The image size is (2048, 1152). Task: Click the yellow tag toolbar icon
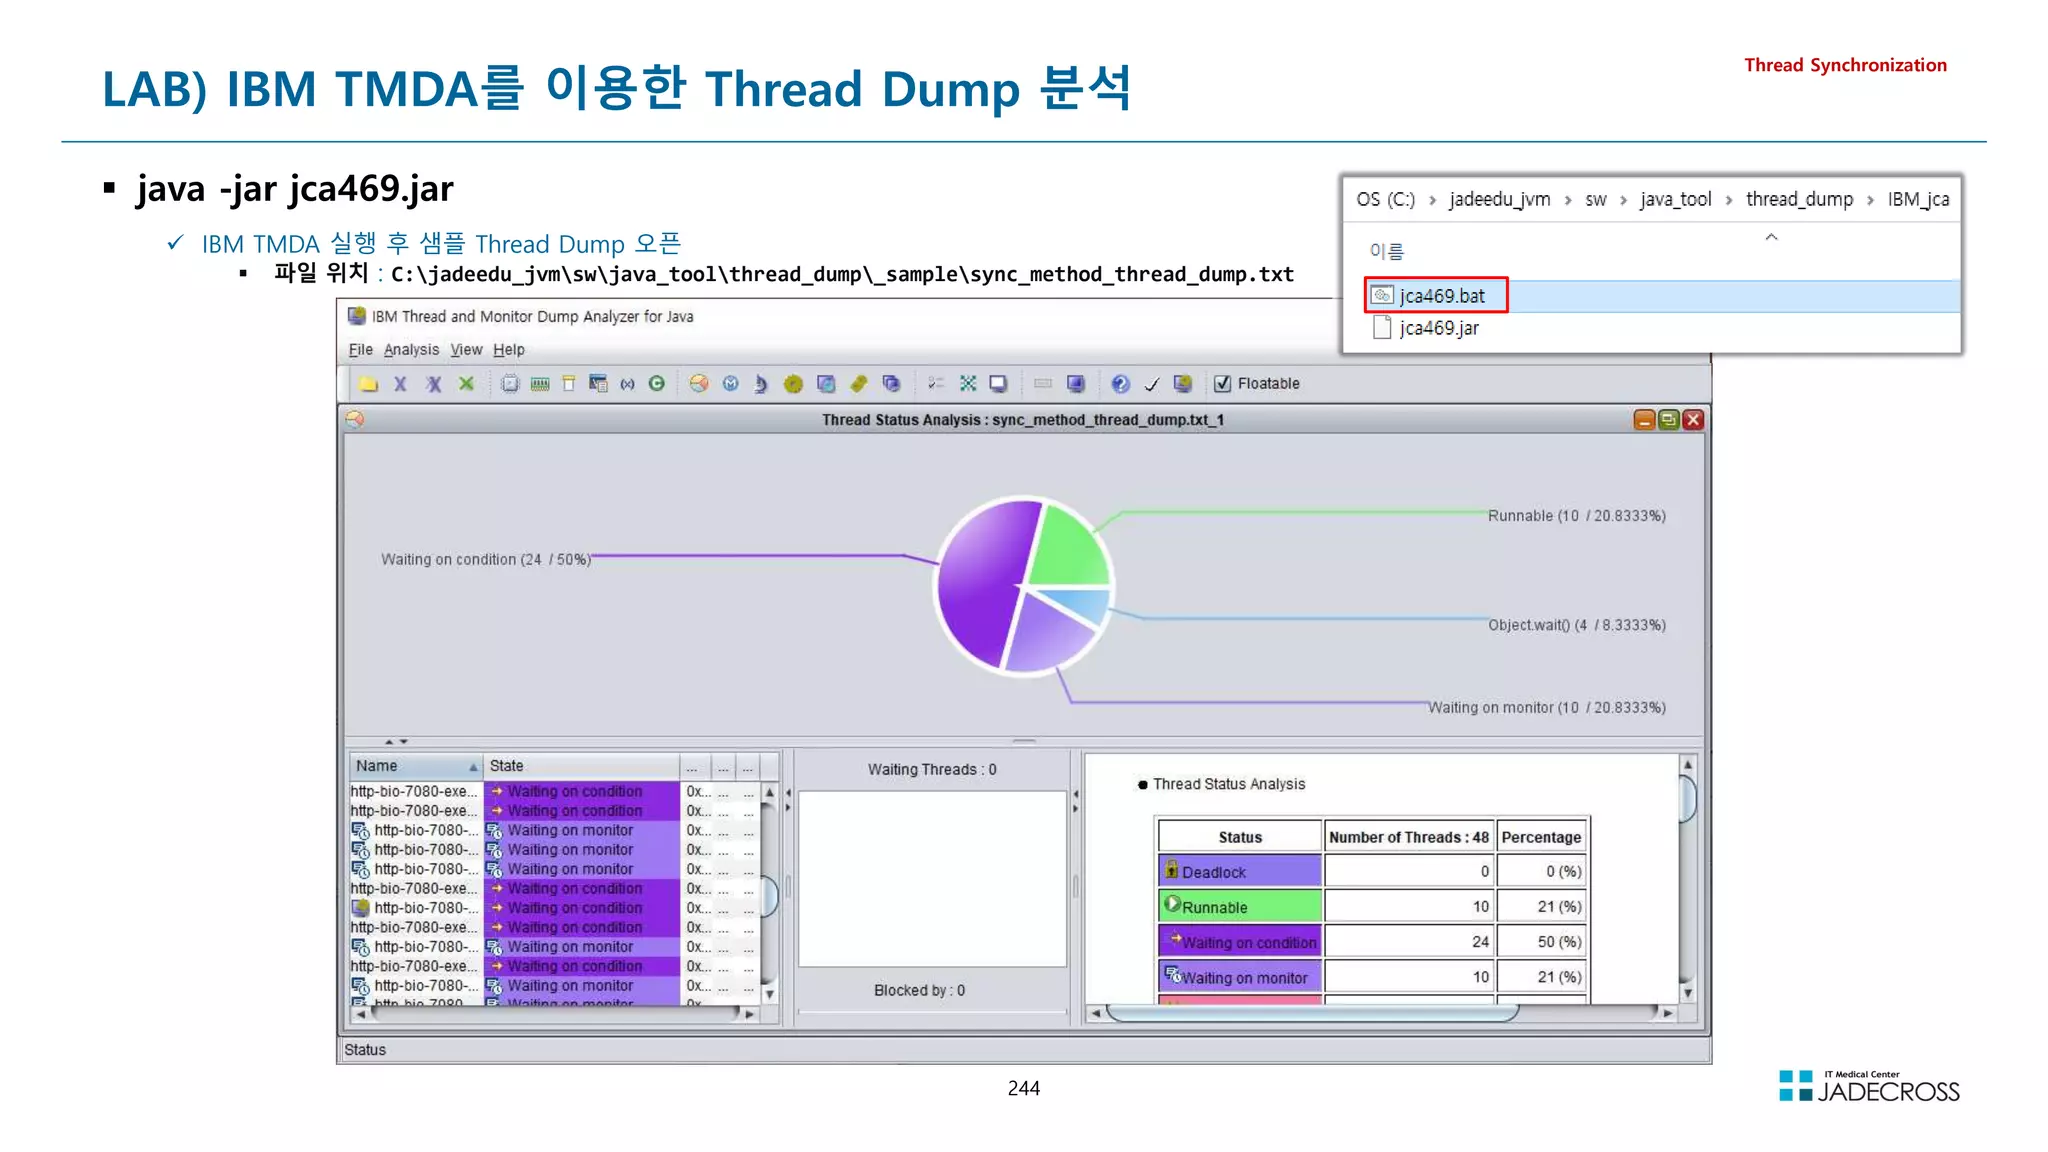858,384
